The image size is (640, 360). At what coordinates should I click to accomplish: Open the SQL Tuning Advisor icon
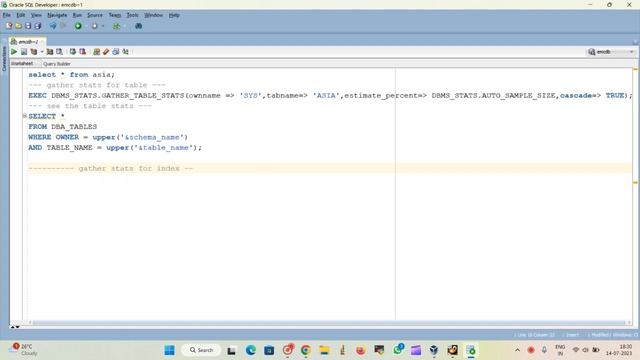click(60, 52)
